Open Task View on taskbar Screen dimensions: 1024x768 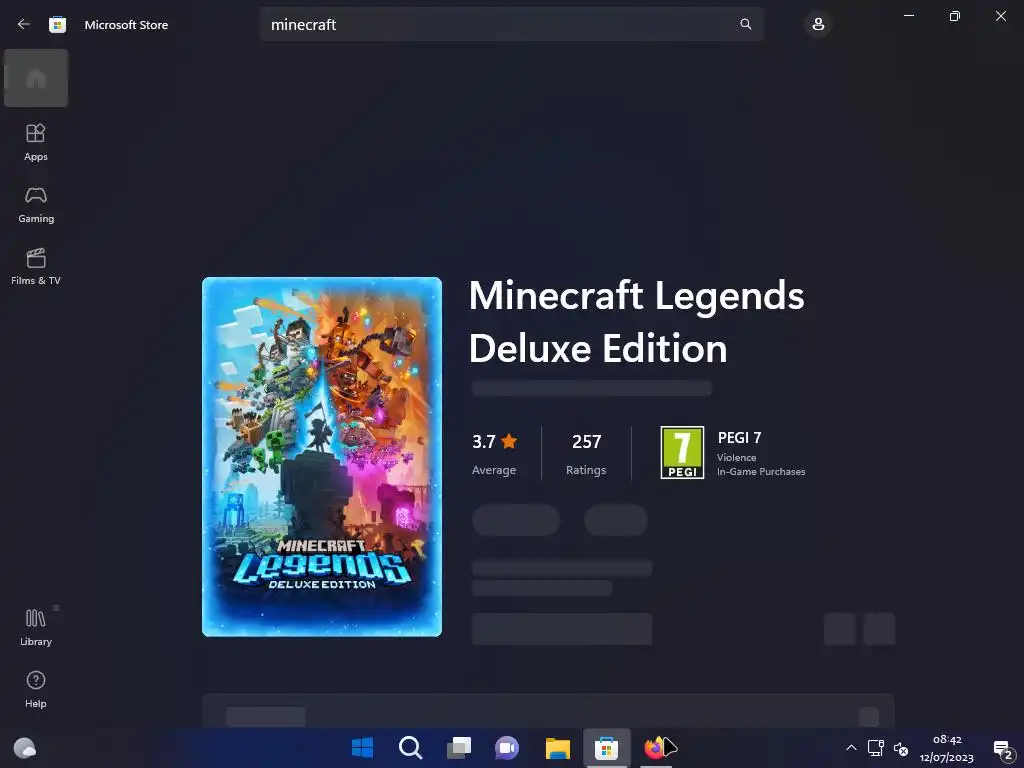459,747
